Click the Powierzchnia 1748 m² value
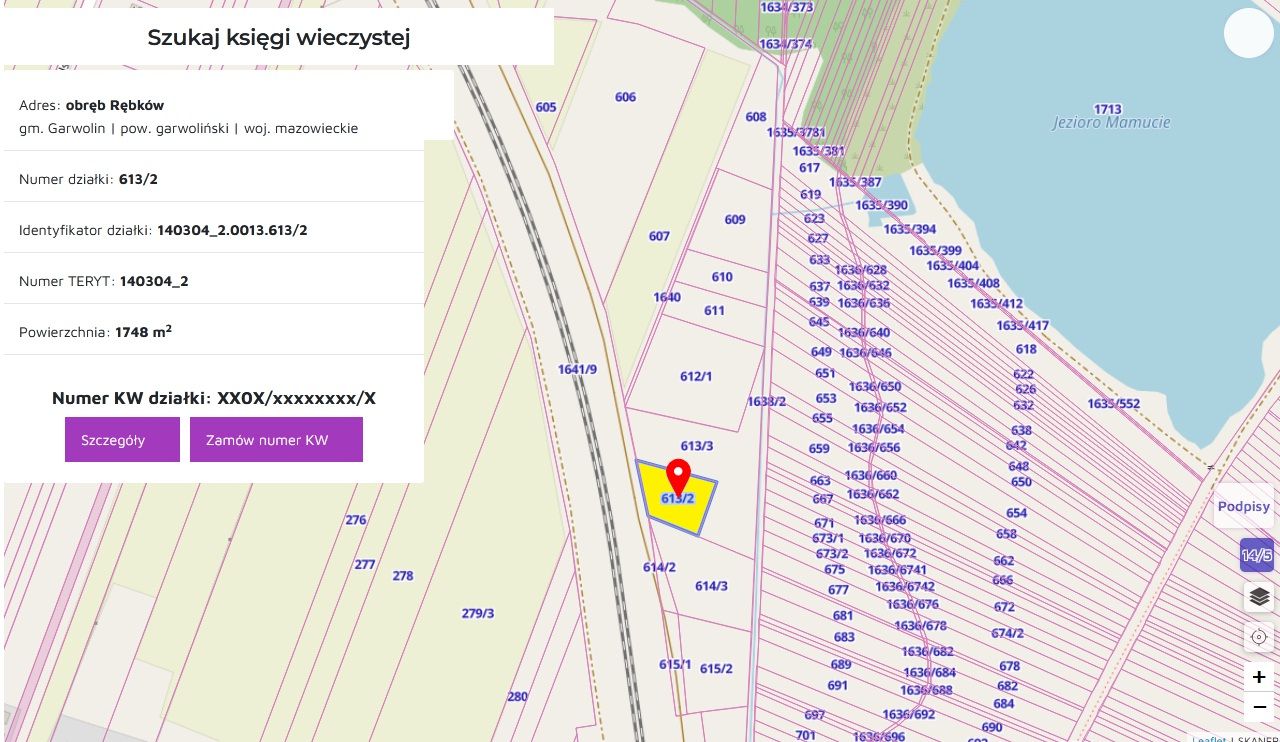The height and width of the screenshot is (742, 1280). (146, 330)
